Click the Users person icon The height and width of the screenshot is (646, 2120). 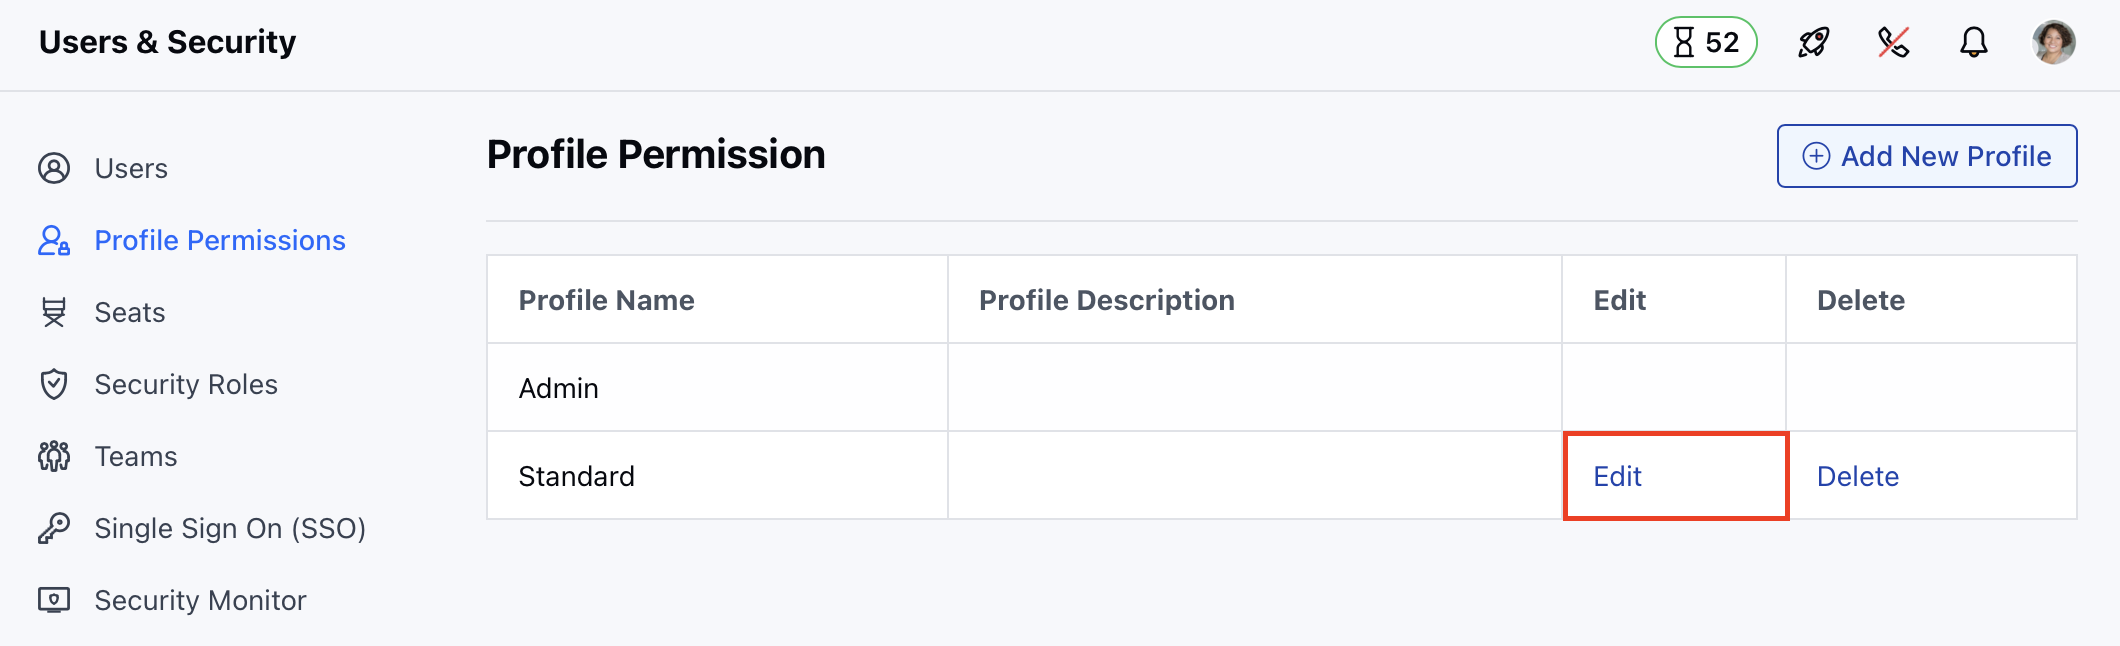click(54, 168)
